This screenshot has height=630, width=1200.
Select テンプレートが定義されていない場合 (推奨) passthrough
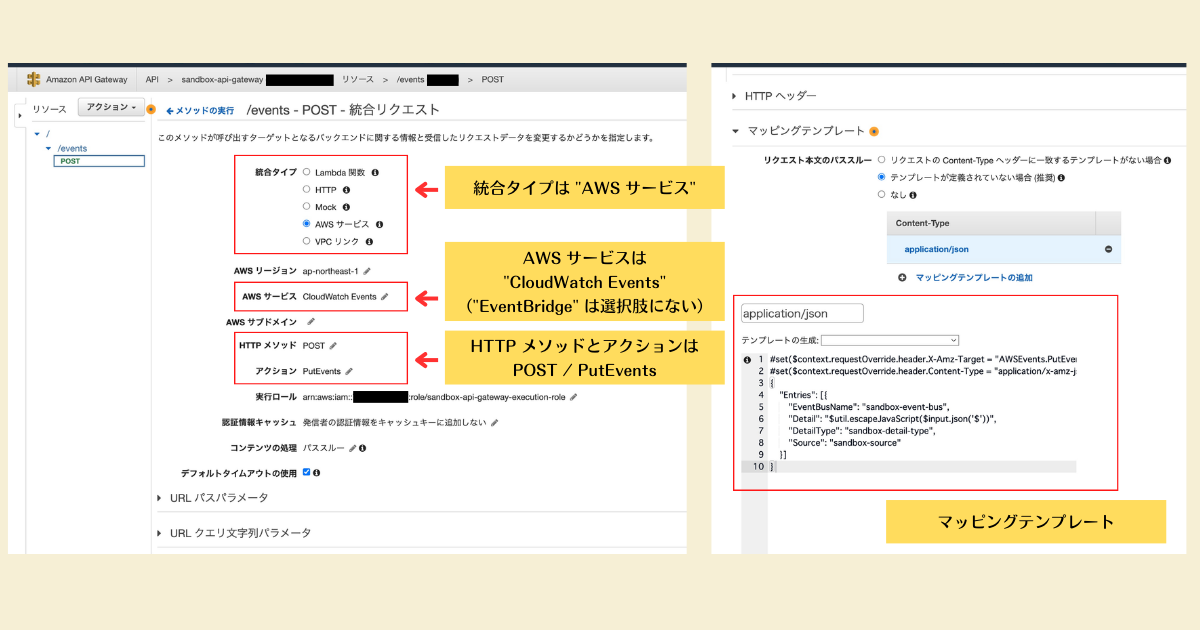pyautogui.click(x=881, y=177)
